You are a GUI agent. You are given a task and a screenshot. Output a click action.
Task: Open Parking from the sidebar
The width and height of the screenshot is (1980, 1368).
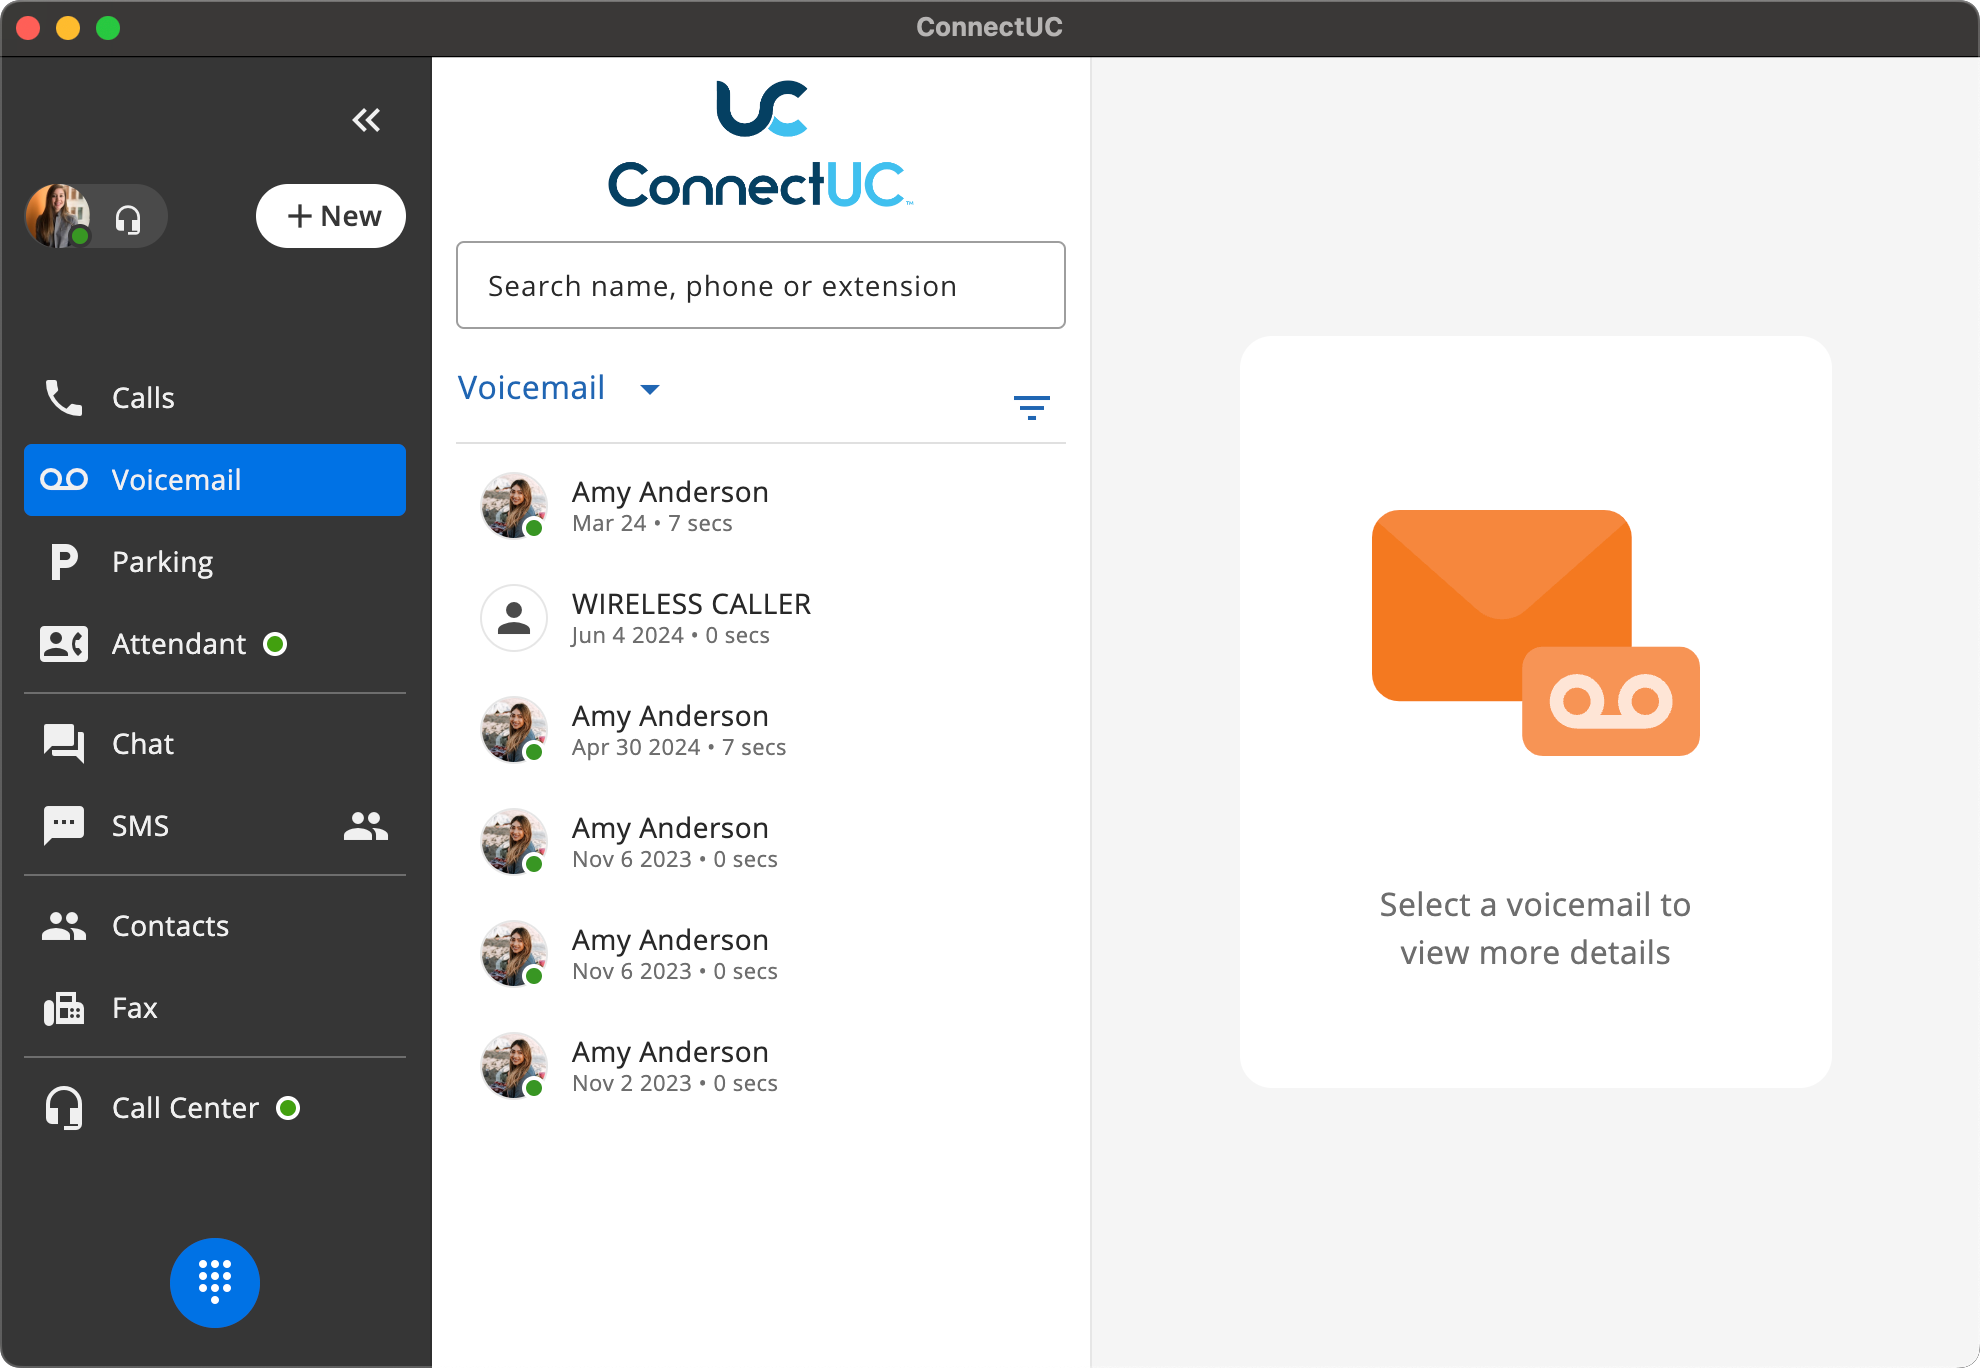coord(162,562)
